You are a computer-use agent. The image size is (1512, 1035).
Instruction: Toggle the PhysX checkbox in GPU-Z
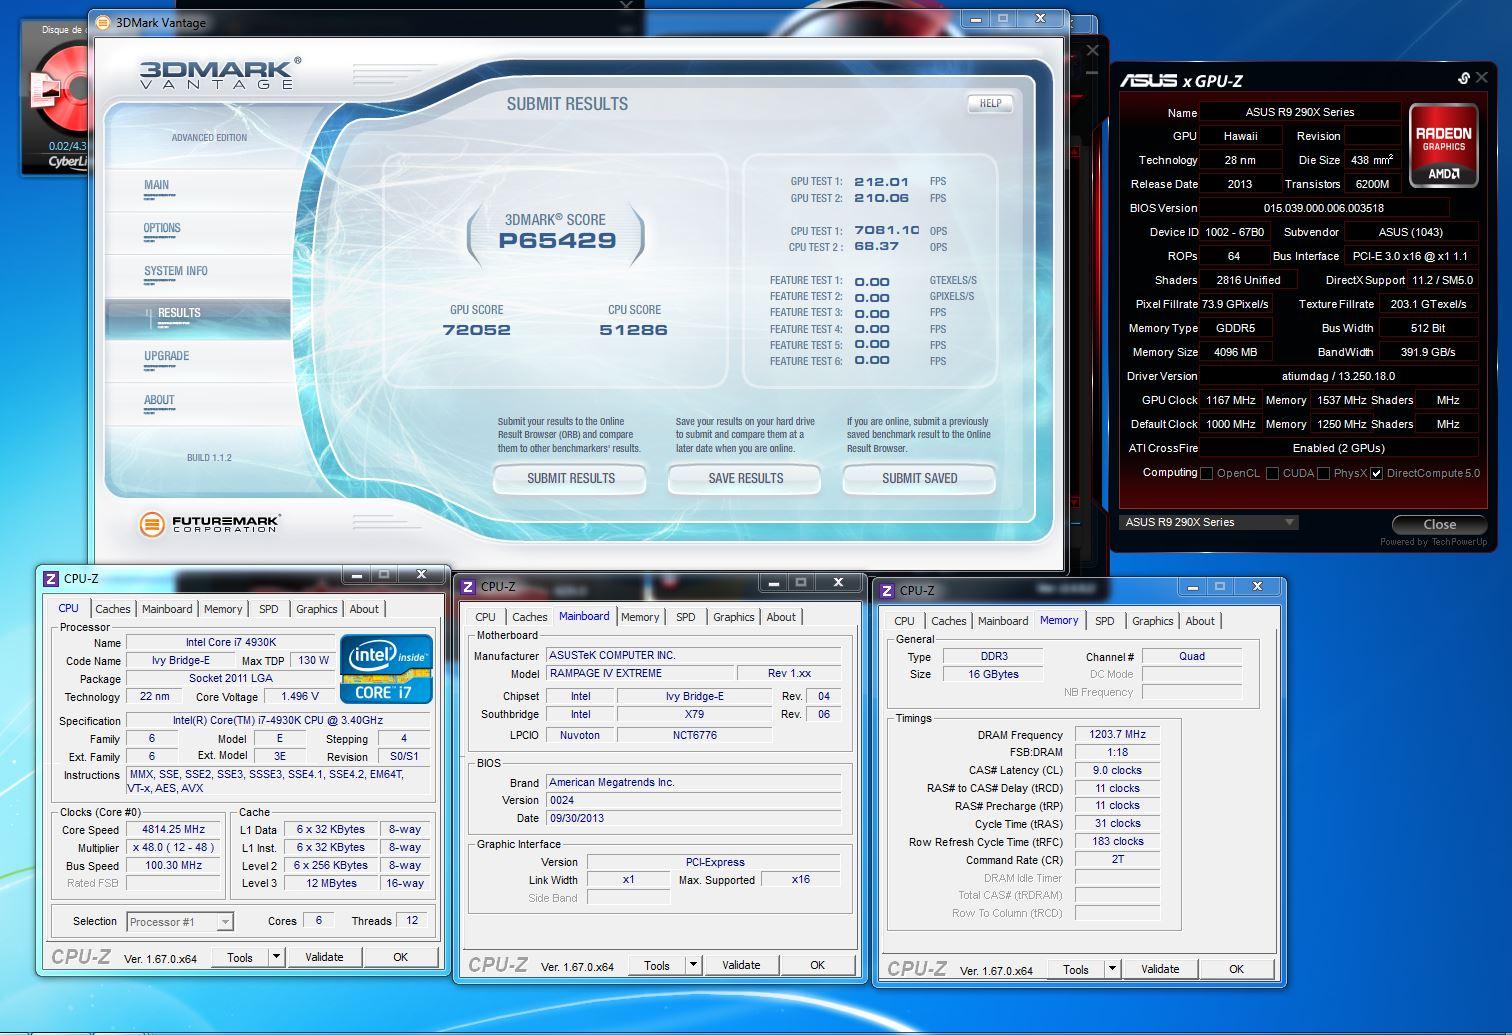[x=1324, y=473]
